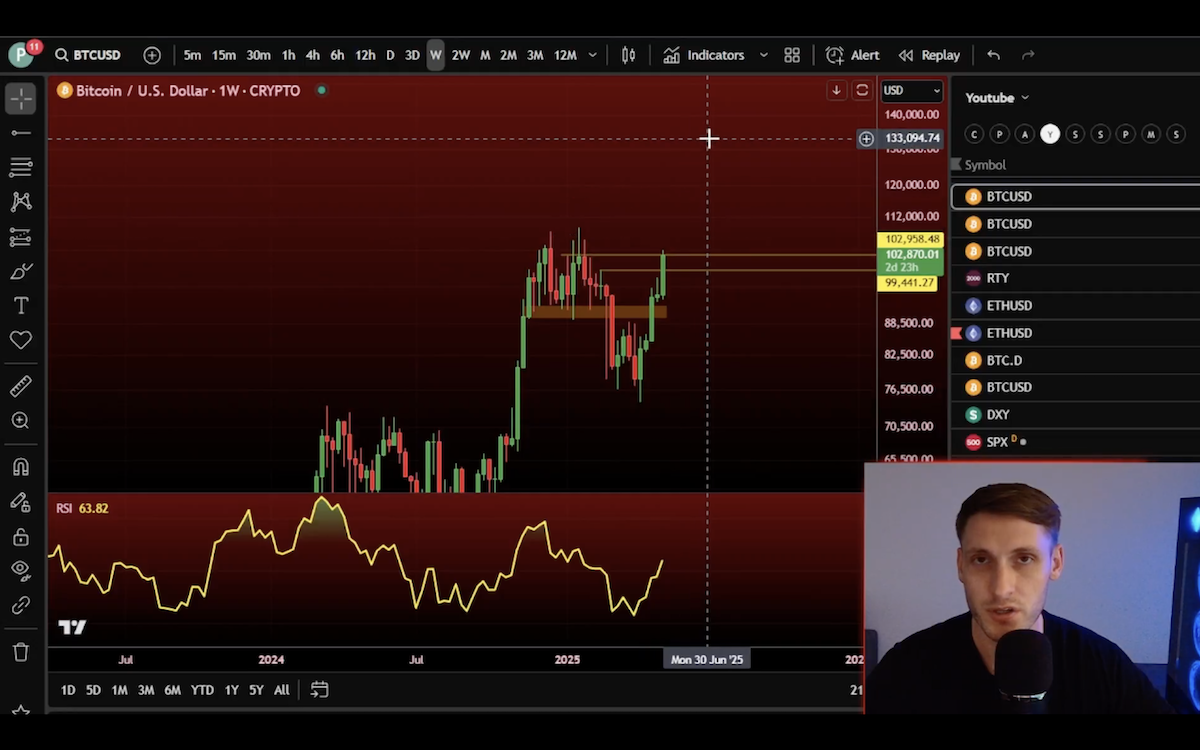Activate the Zoom In tool
The image size is (1200, 750).
click(x=21, y=421)
